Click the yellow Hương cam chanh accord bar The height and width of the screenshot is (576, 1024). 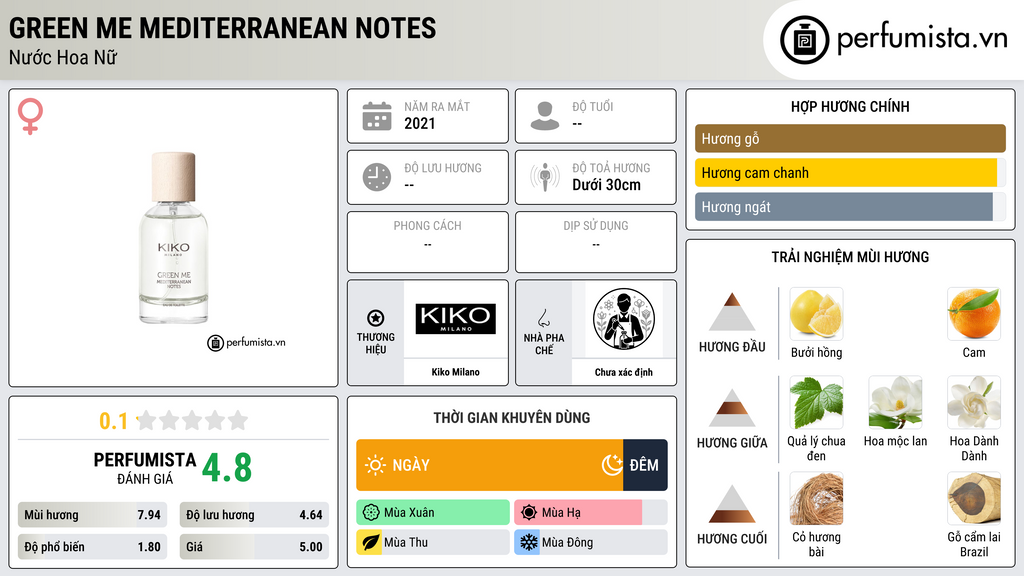click(846, 172)
